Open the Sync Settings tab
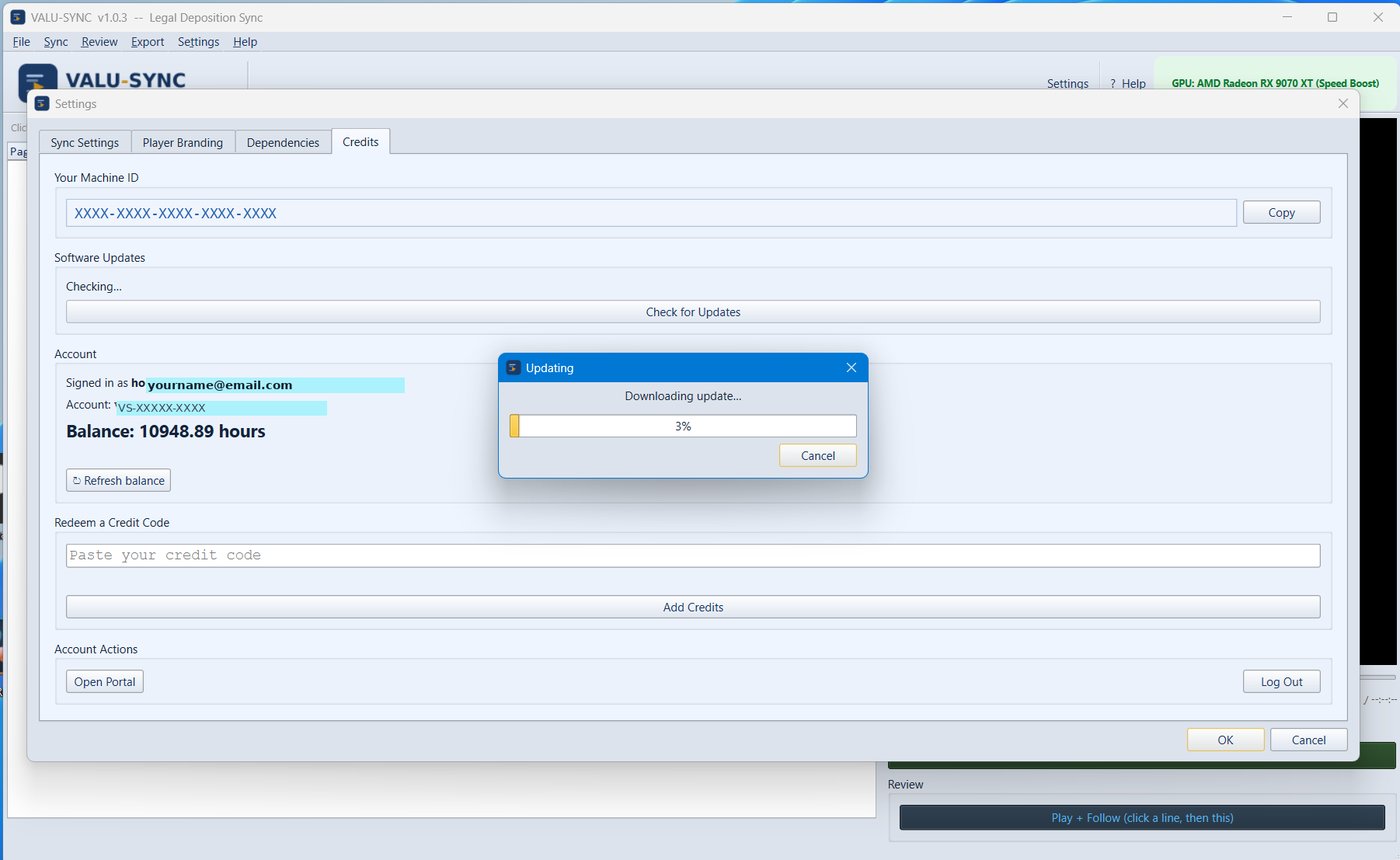This screenshot has height=860, width=1400. (85, 142)
